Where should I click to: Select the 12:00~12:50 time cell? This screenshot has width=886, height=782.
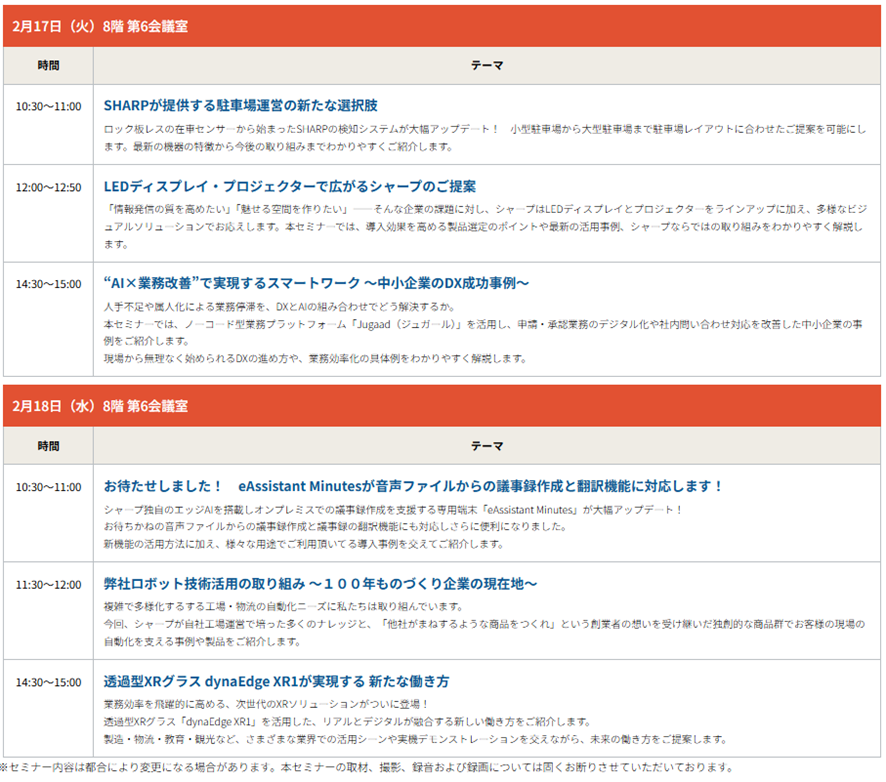[x=48, y=187]
